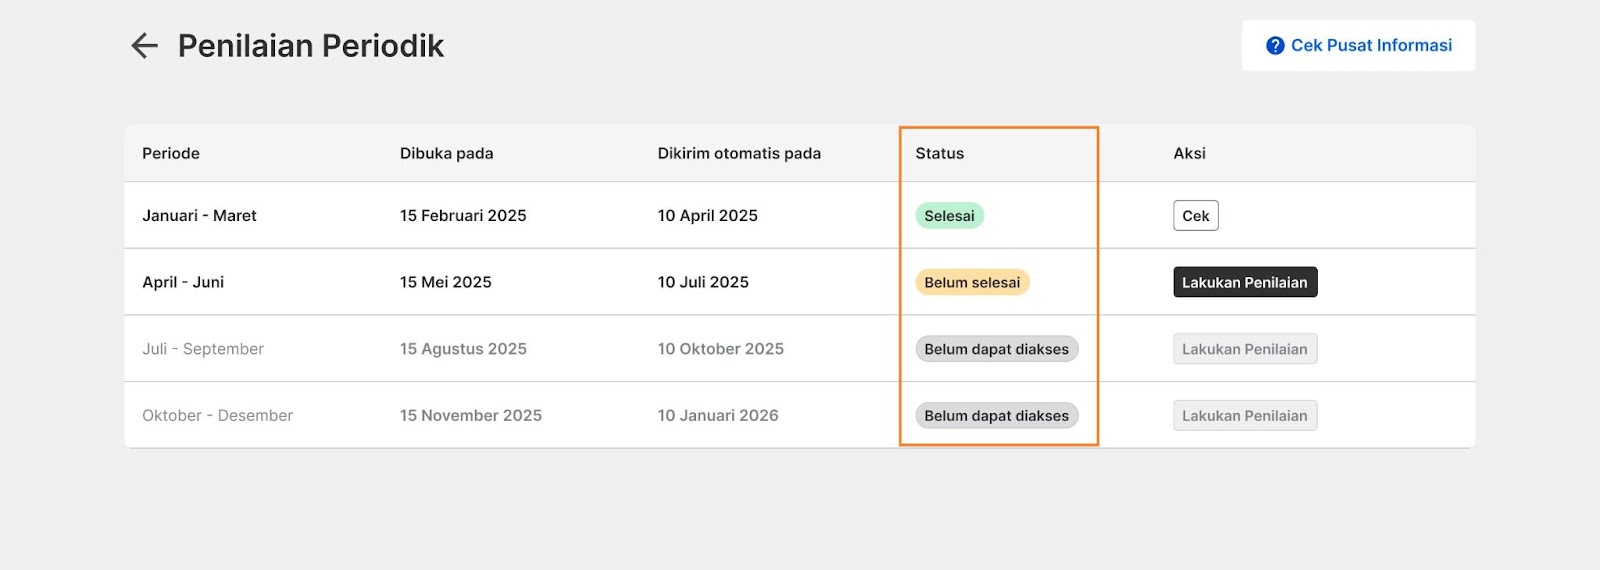Click the Aksi column header
This screenshot has width=1600, height=570.
point(1189,153)
